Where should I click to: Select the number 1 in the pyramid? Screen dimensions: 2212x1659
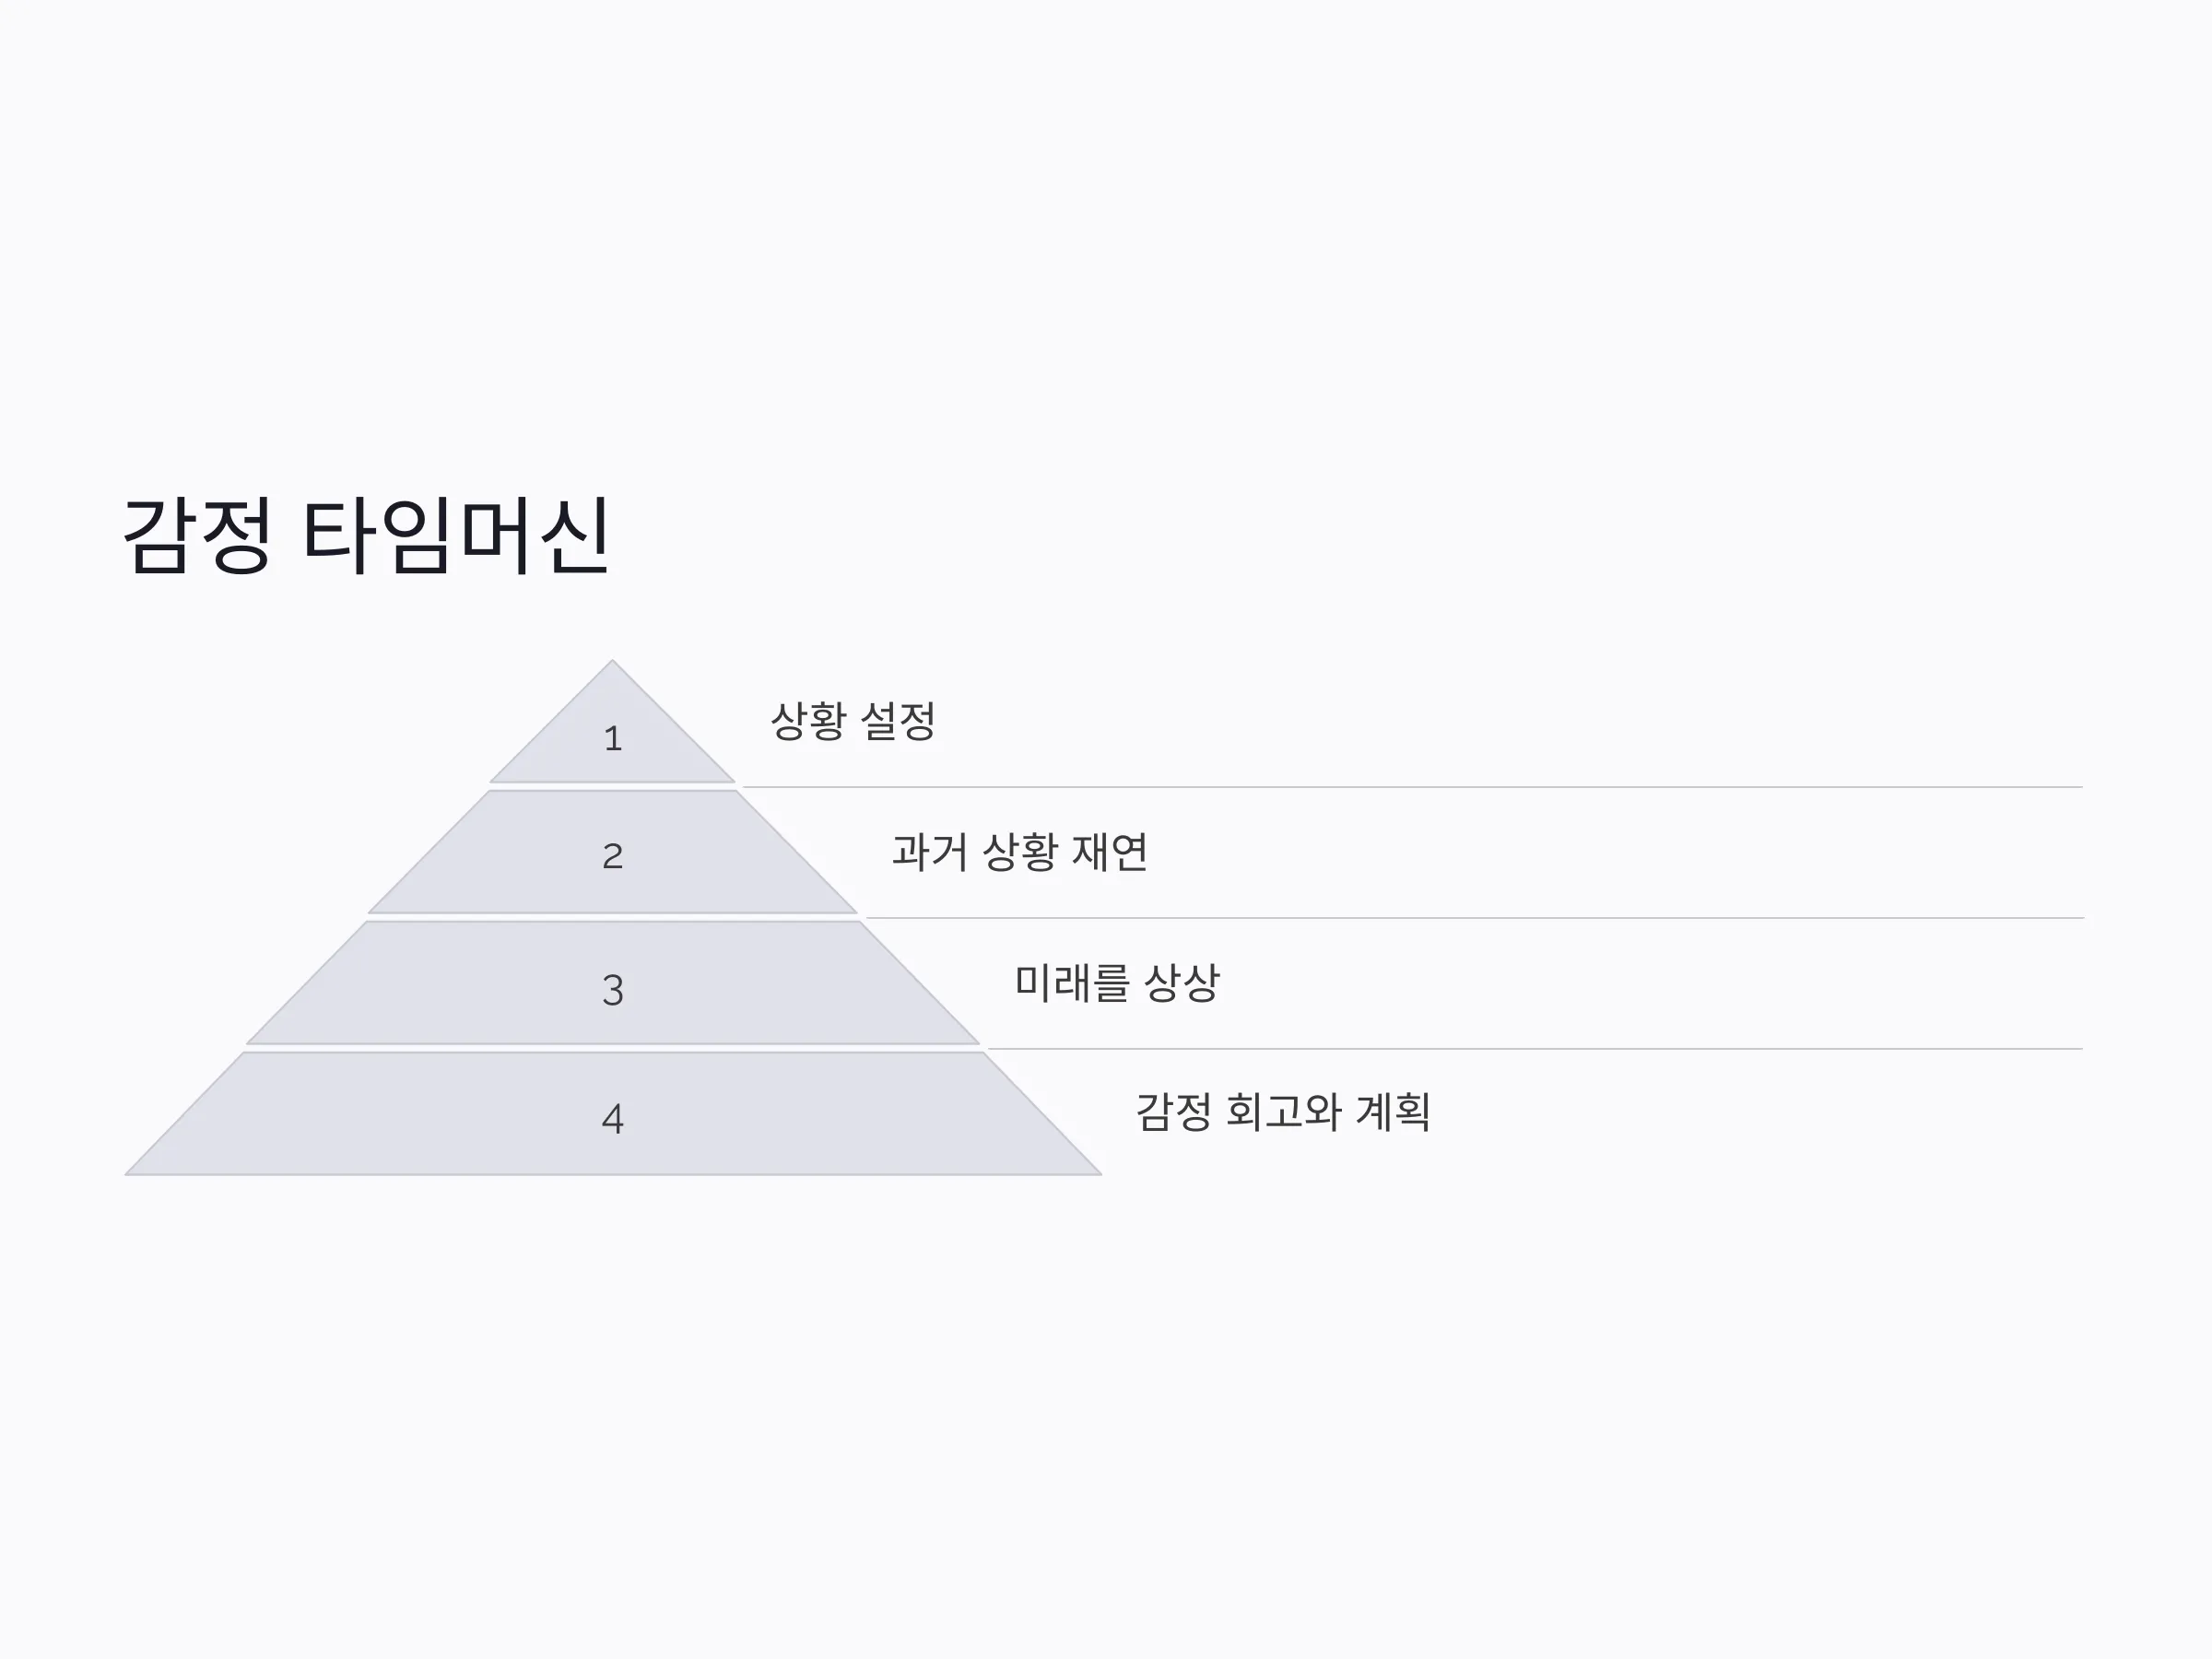(613, 739)
